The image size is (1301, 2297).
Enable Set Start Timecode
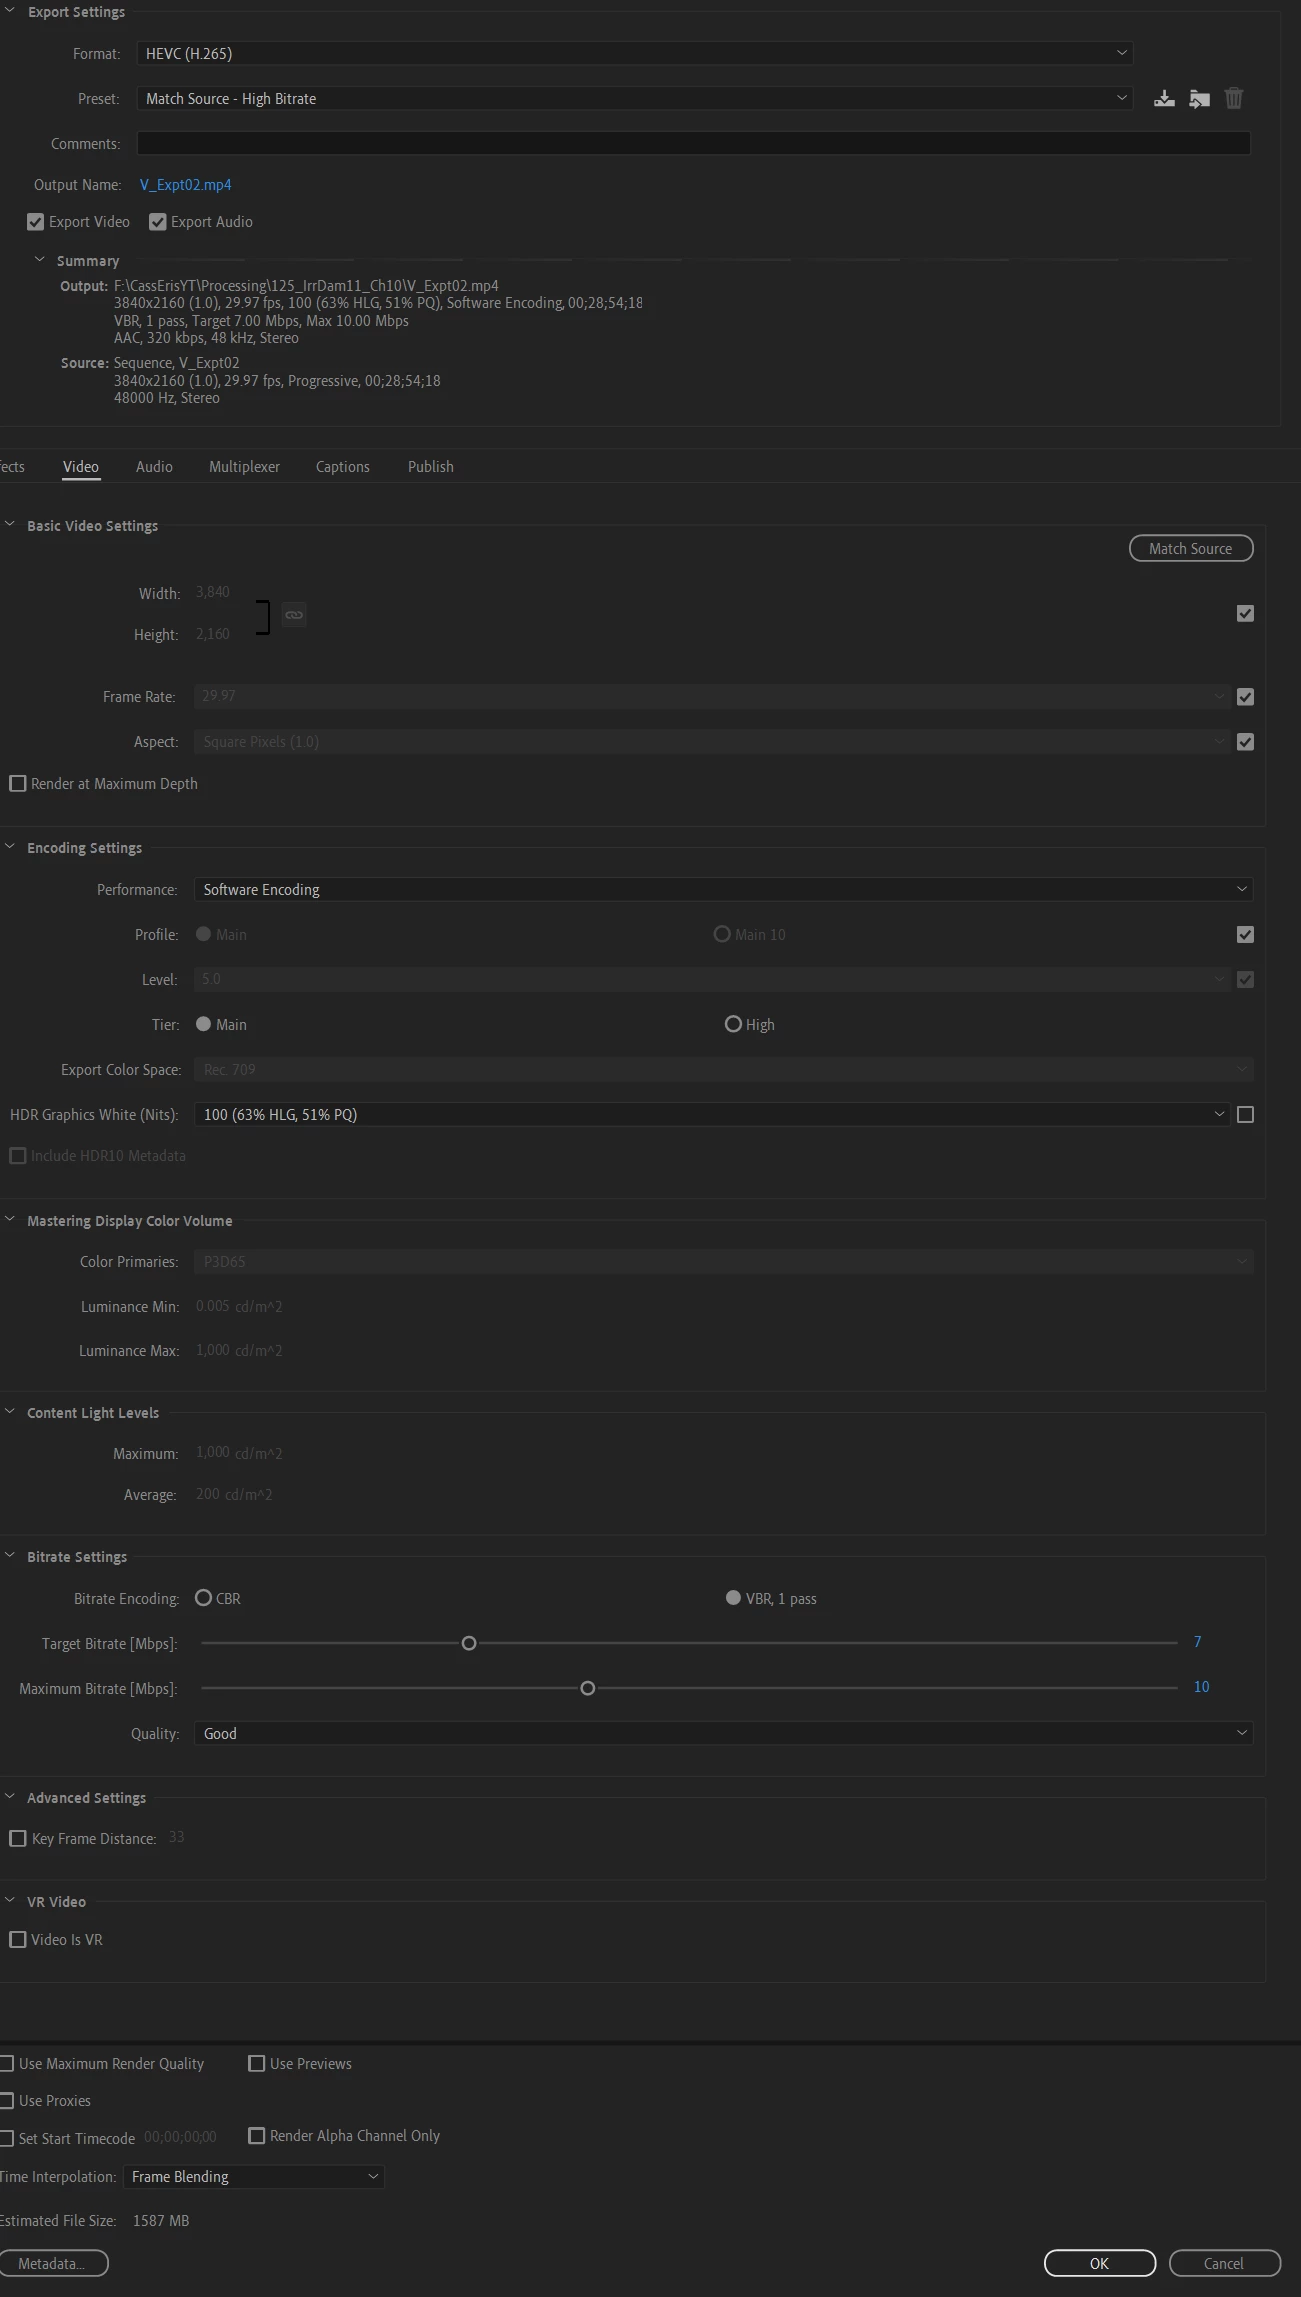click(7, 2139)
